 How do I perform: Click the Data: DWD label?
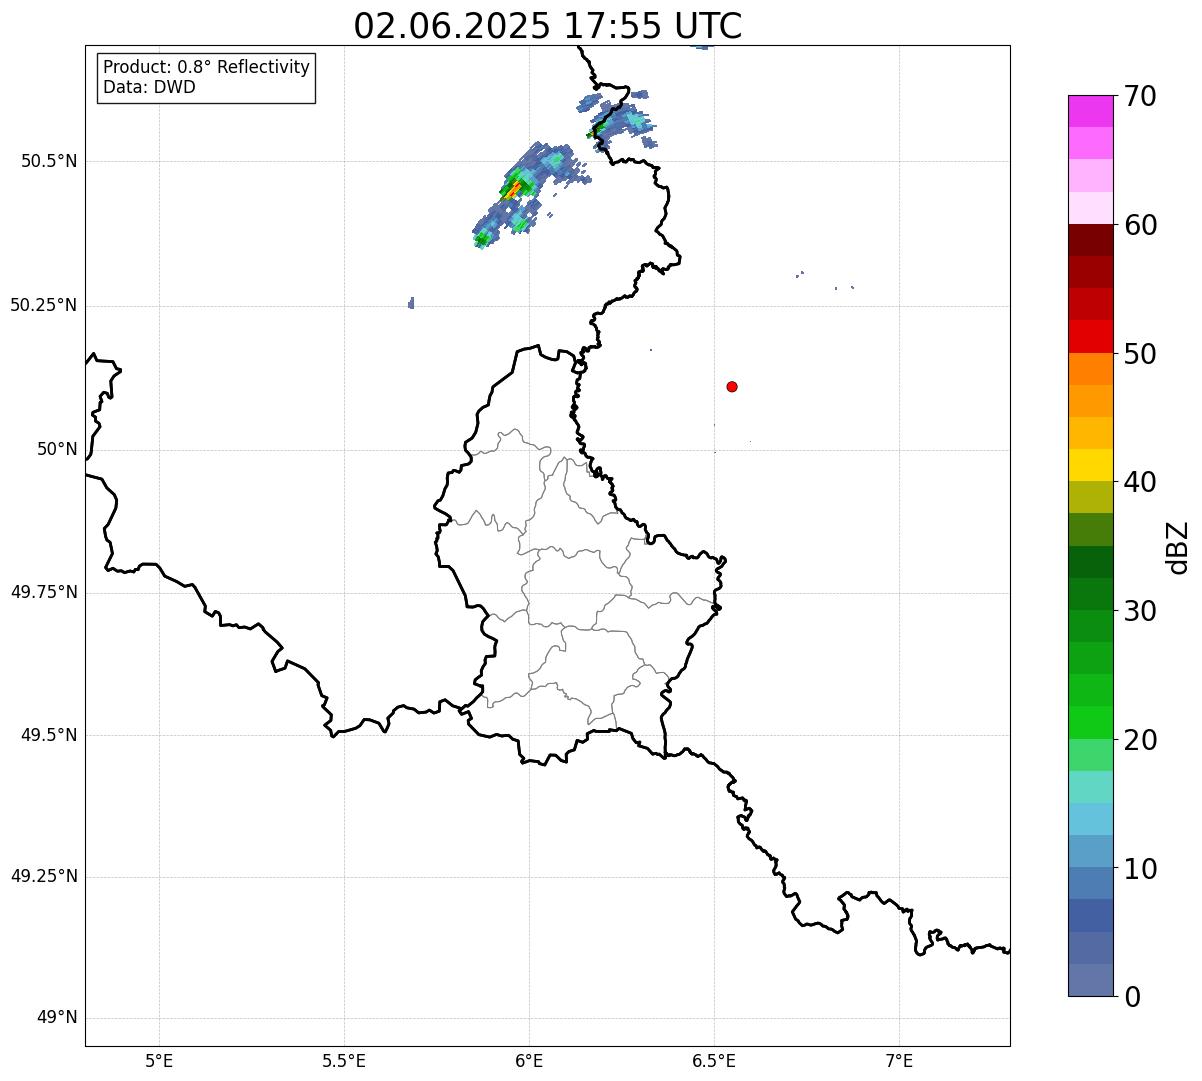[149, 87]
